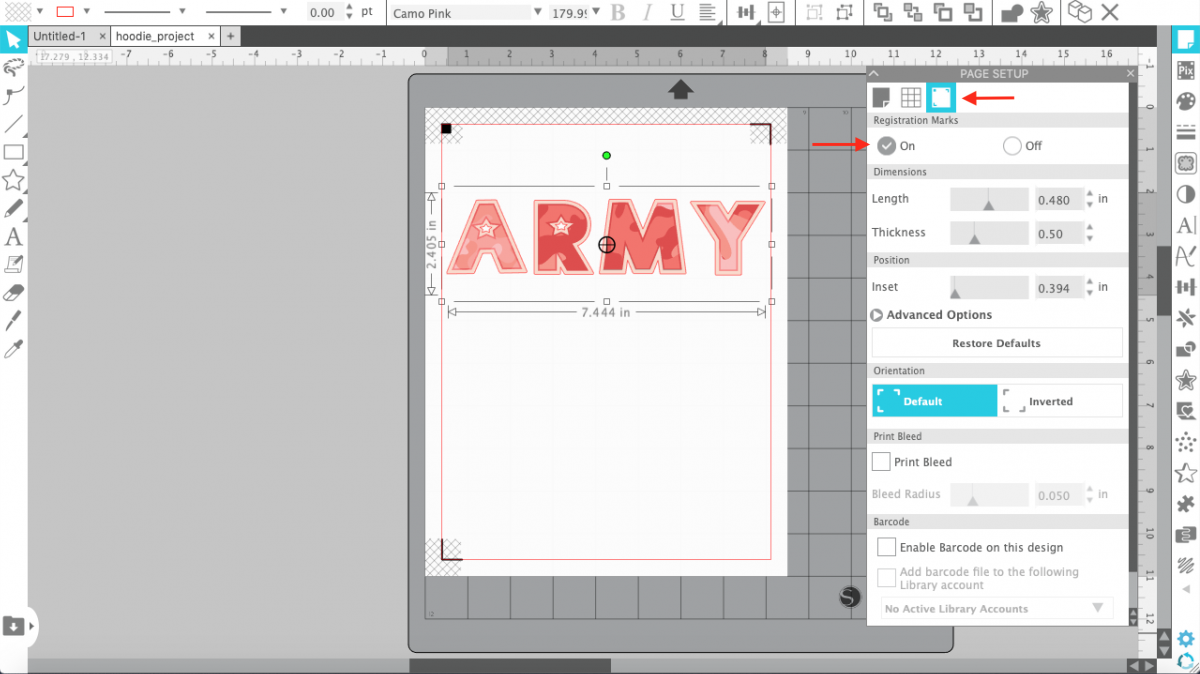Image resolution: width=1200 pixels, height=674 pixels.
Task: Open the puzzle piece panel
Action: tap(1186, 503)
